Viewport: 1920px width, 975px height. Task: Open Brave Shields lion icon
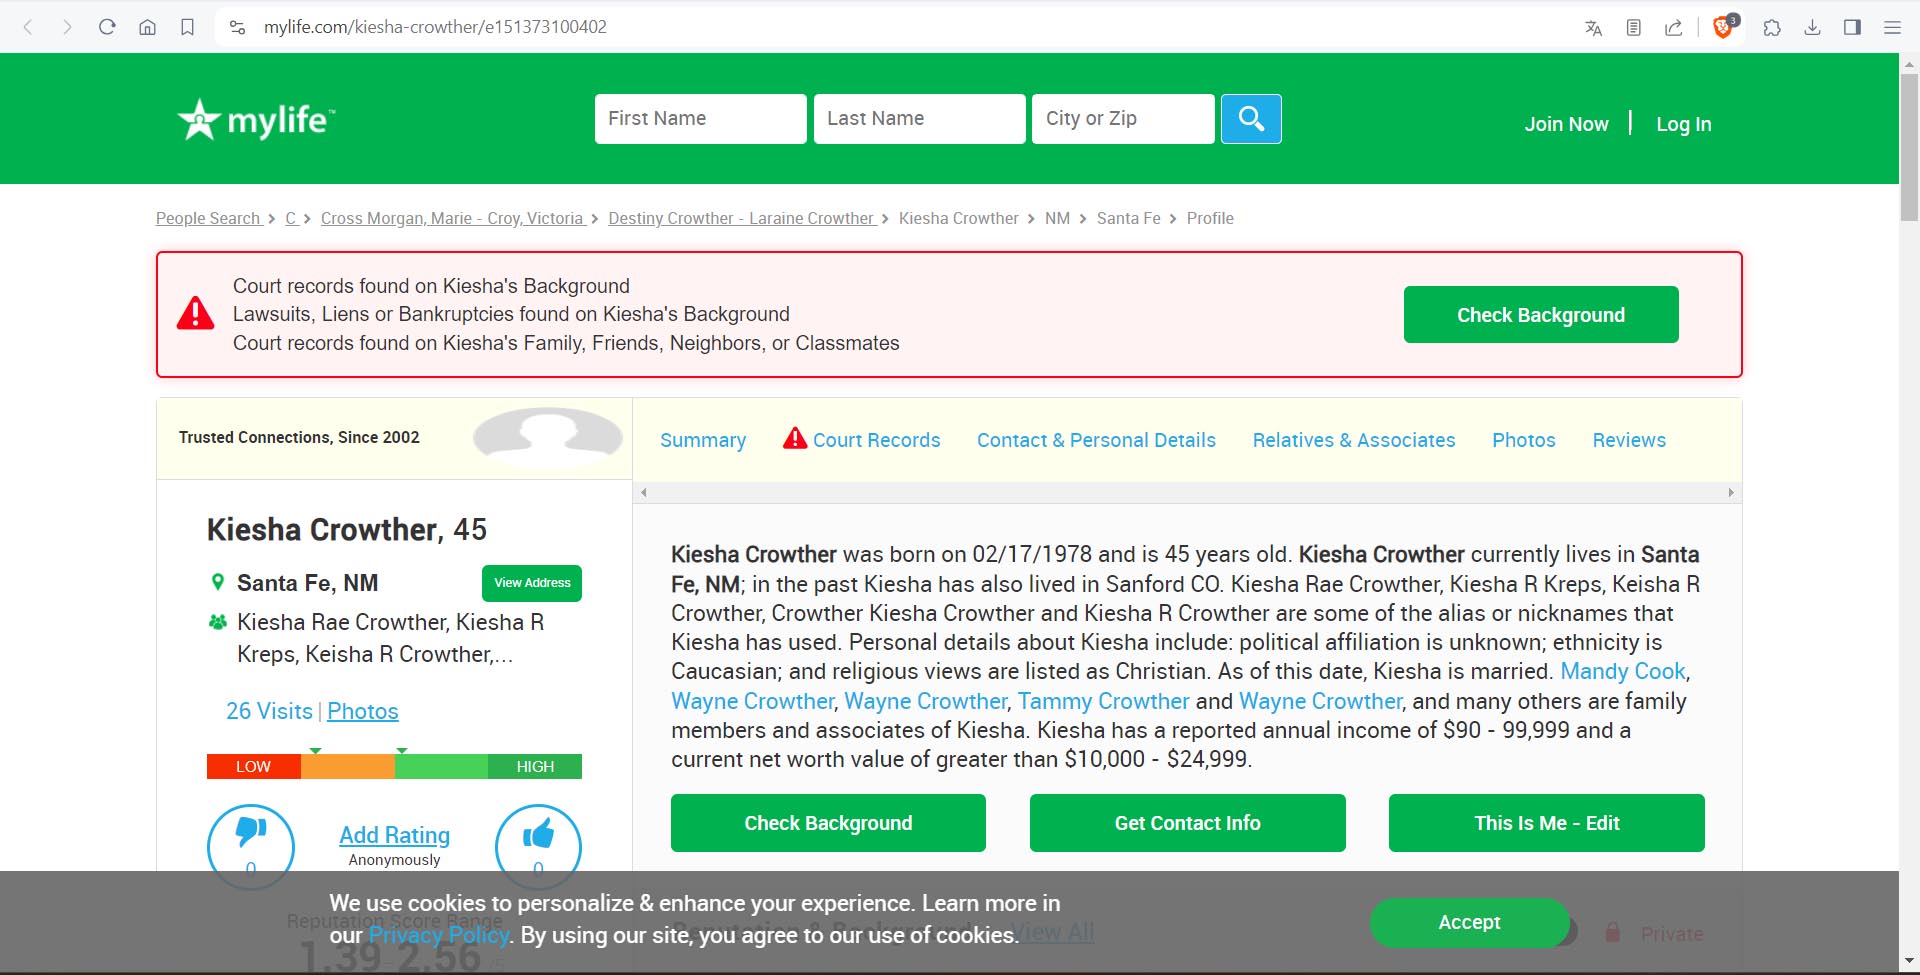point(1724,27)
